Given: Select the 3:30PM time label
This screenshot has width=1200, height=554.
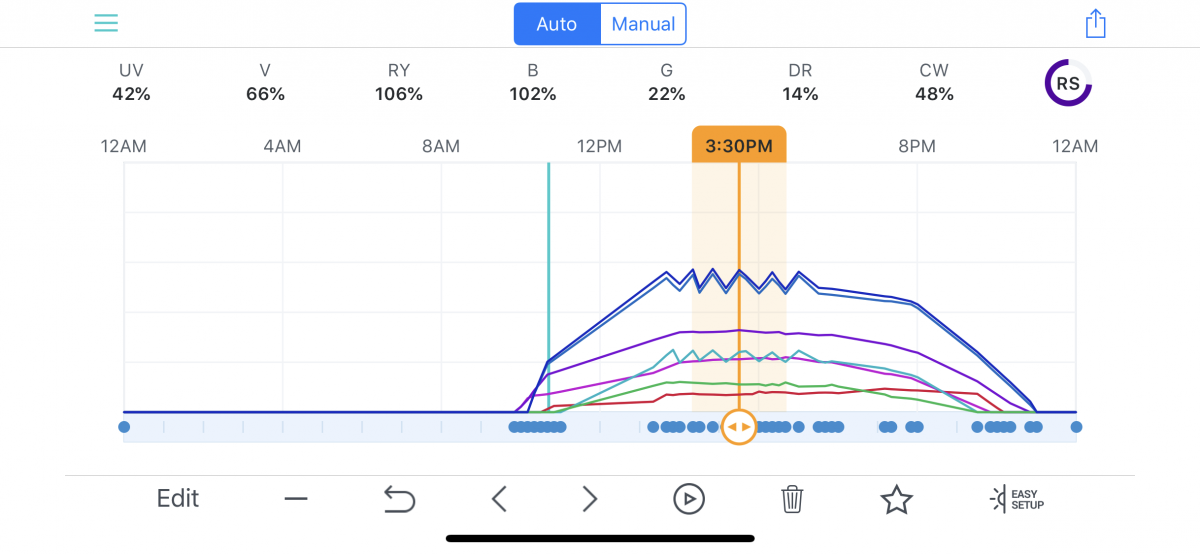Looking at the screenshot, I should (739, 146).
